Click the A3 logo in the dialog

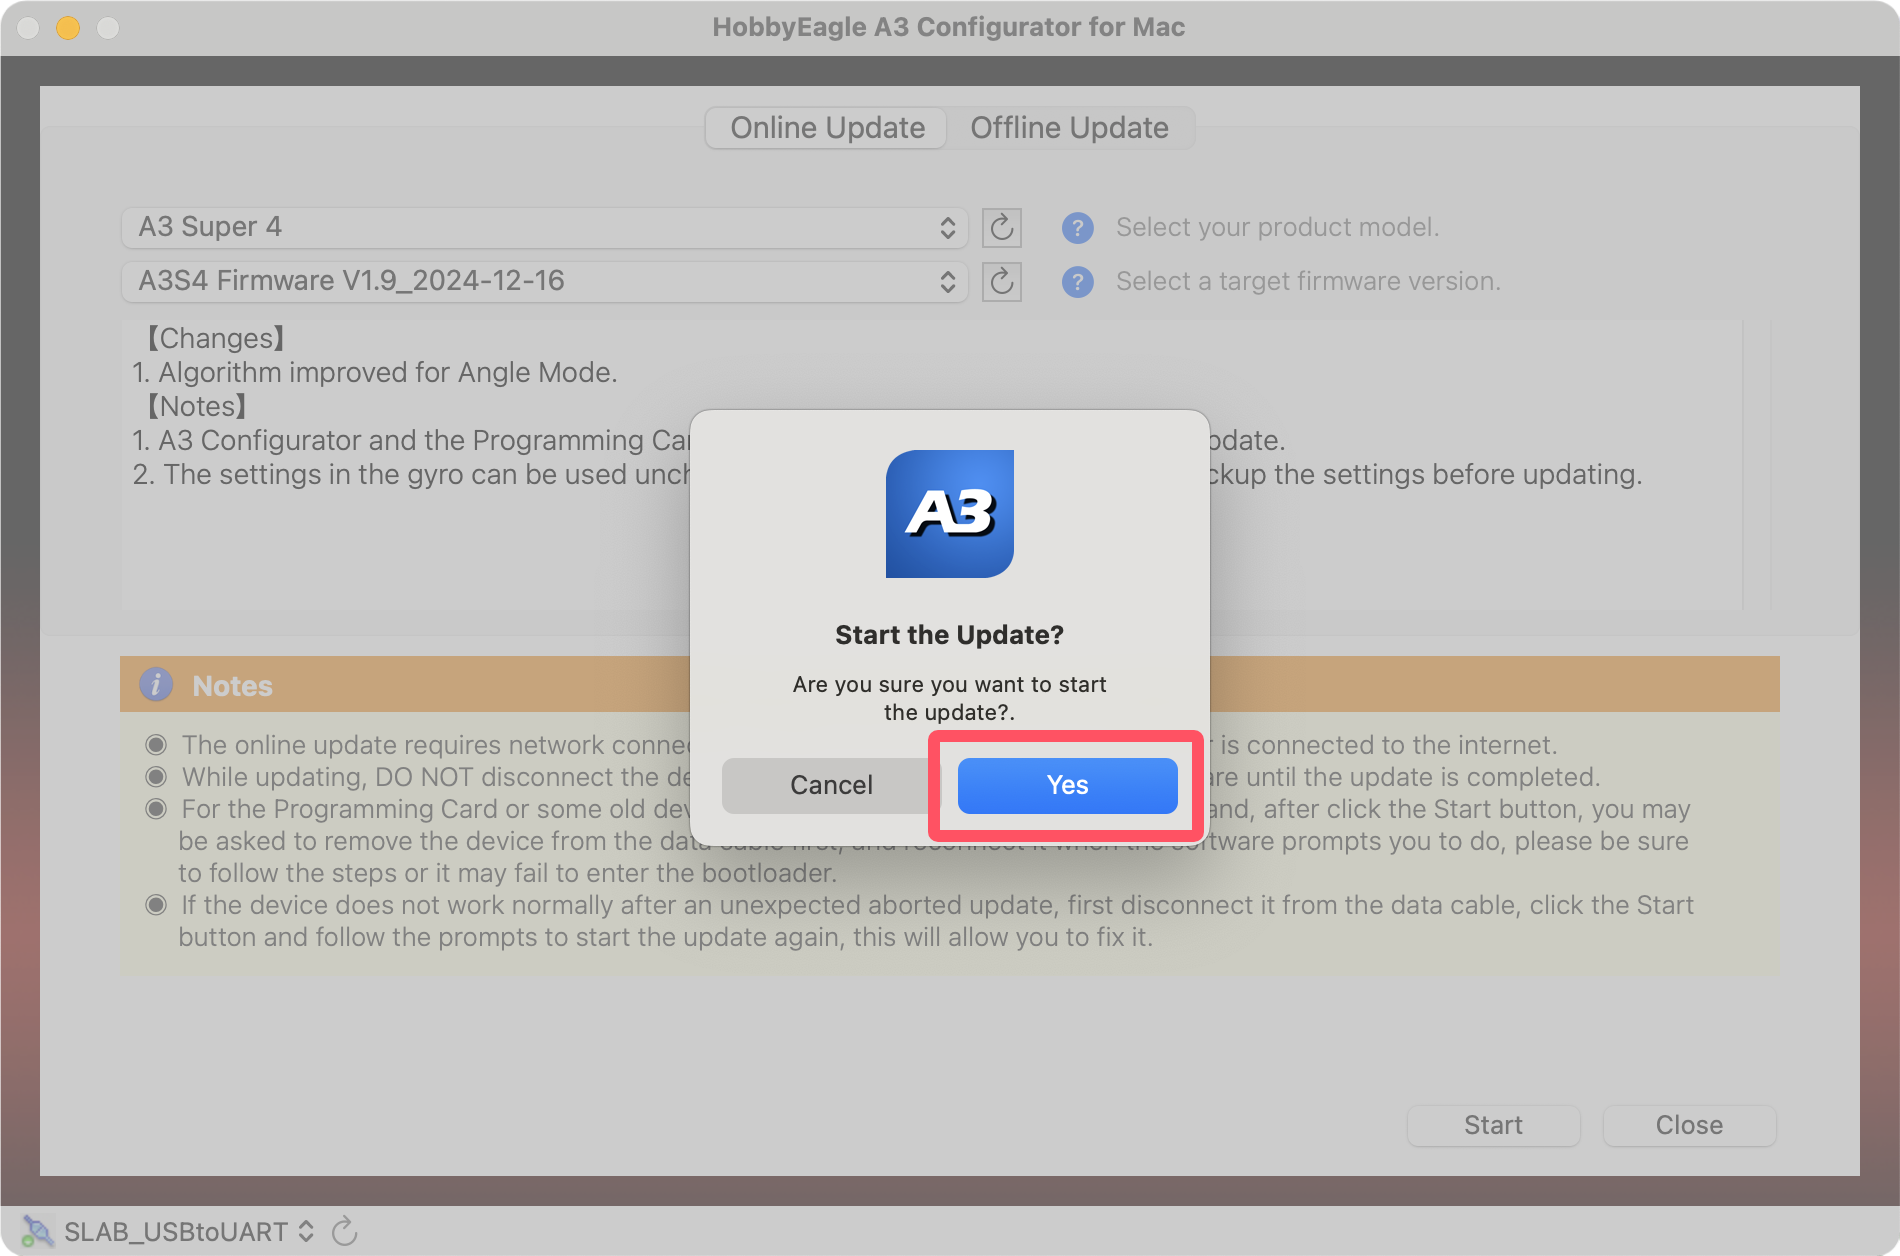pyautogui.click(x=949, y=513)
